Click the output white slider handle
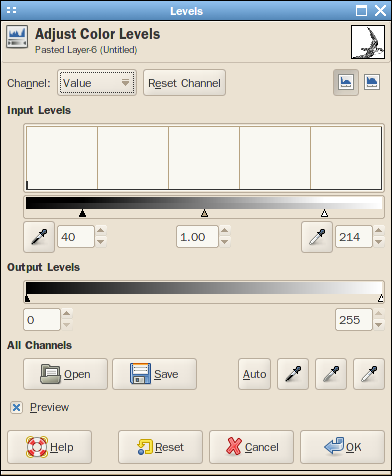Screen dimensions: 392x476 click(x=381, y=298)
